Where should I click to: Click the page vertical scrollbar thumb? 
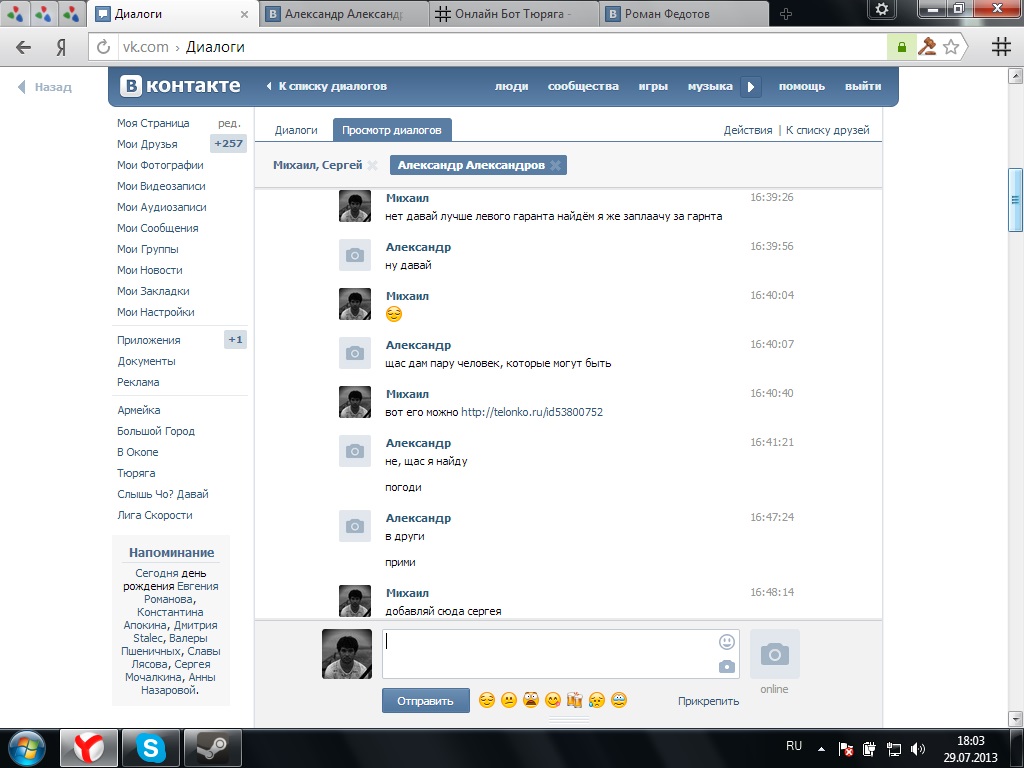(x=1015, y=200)
